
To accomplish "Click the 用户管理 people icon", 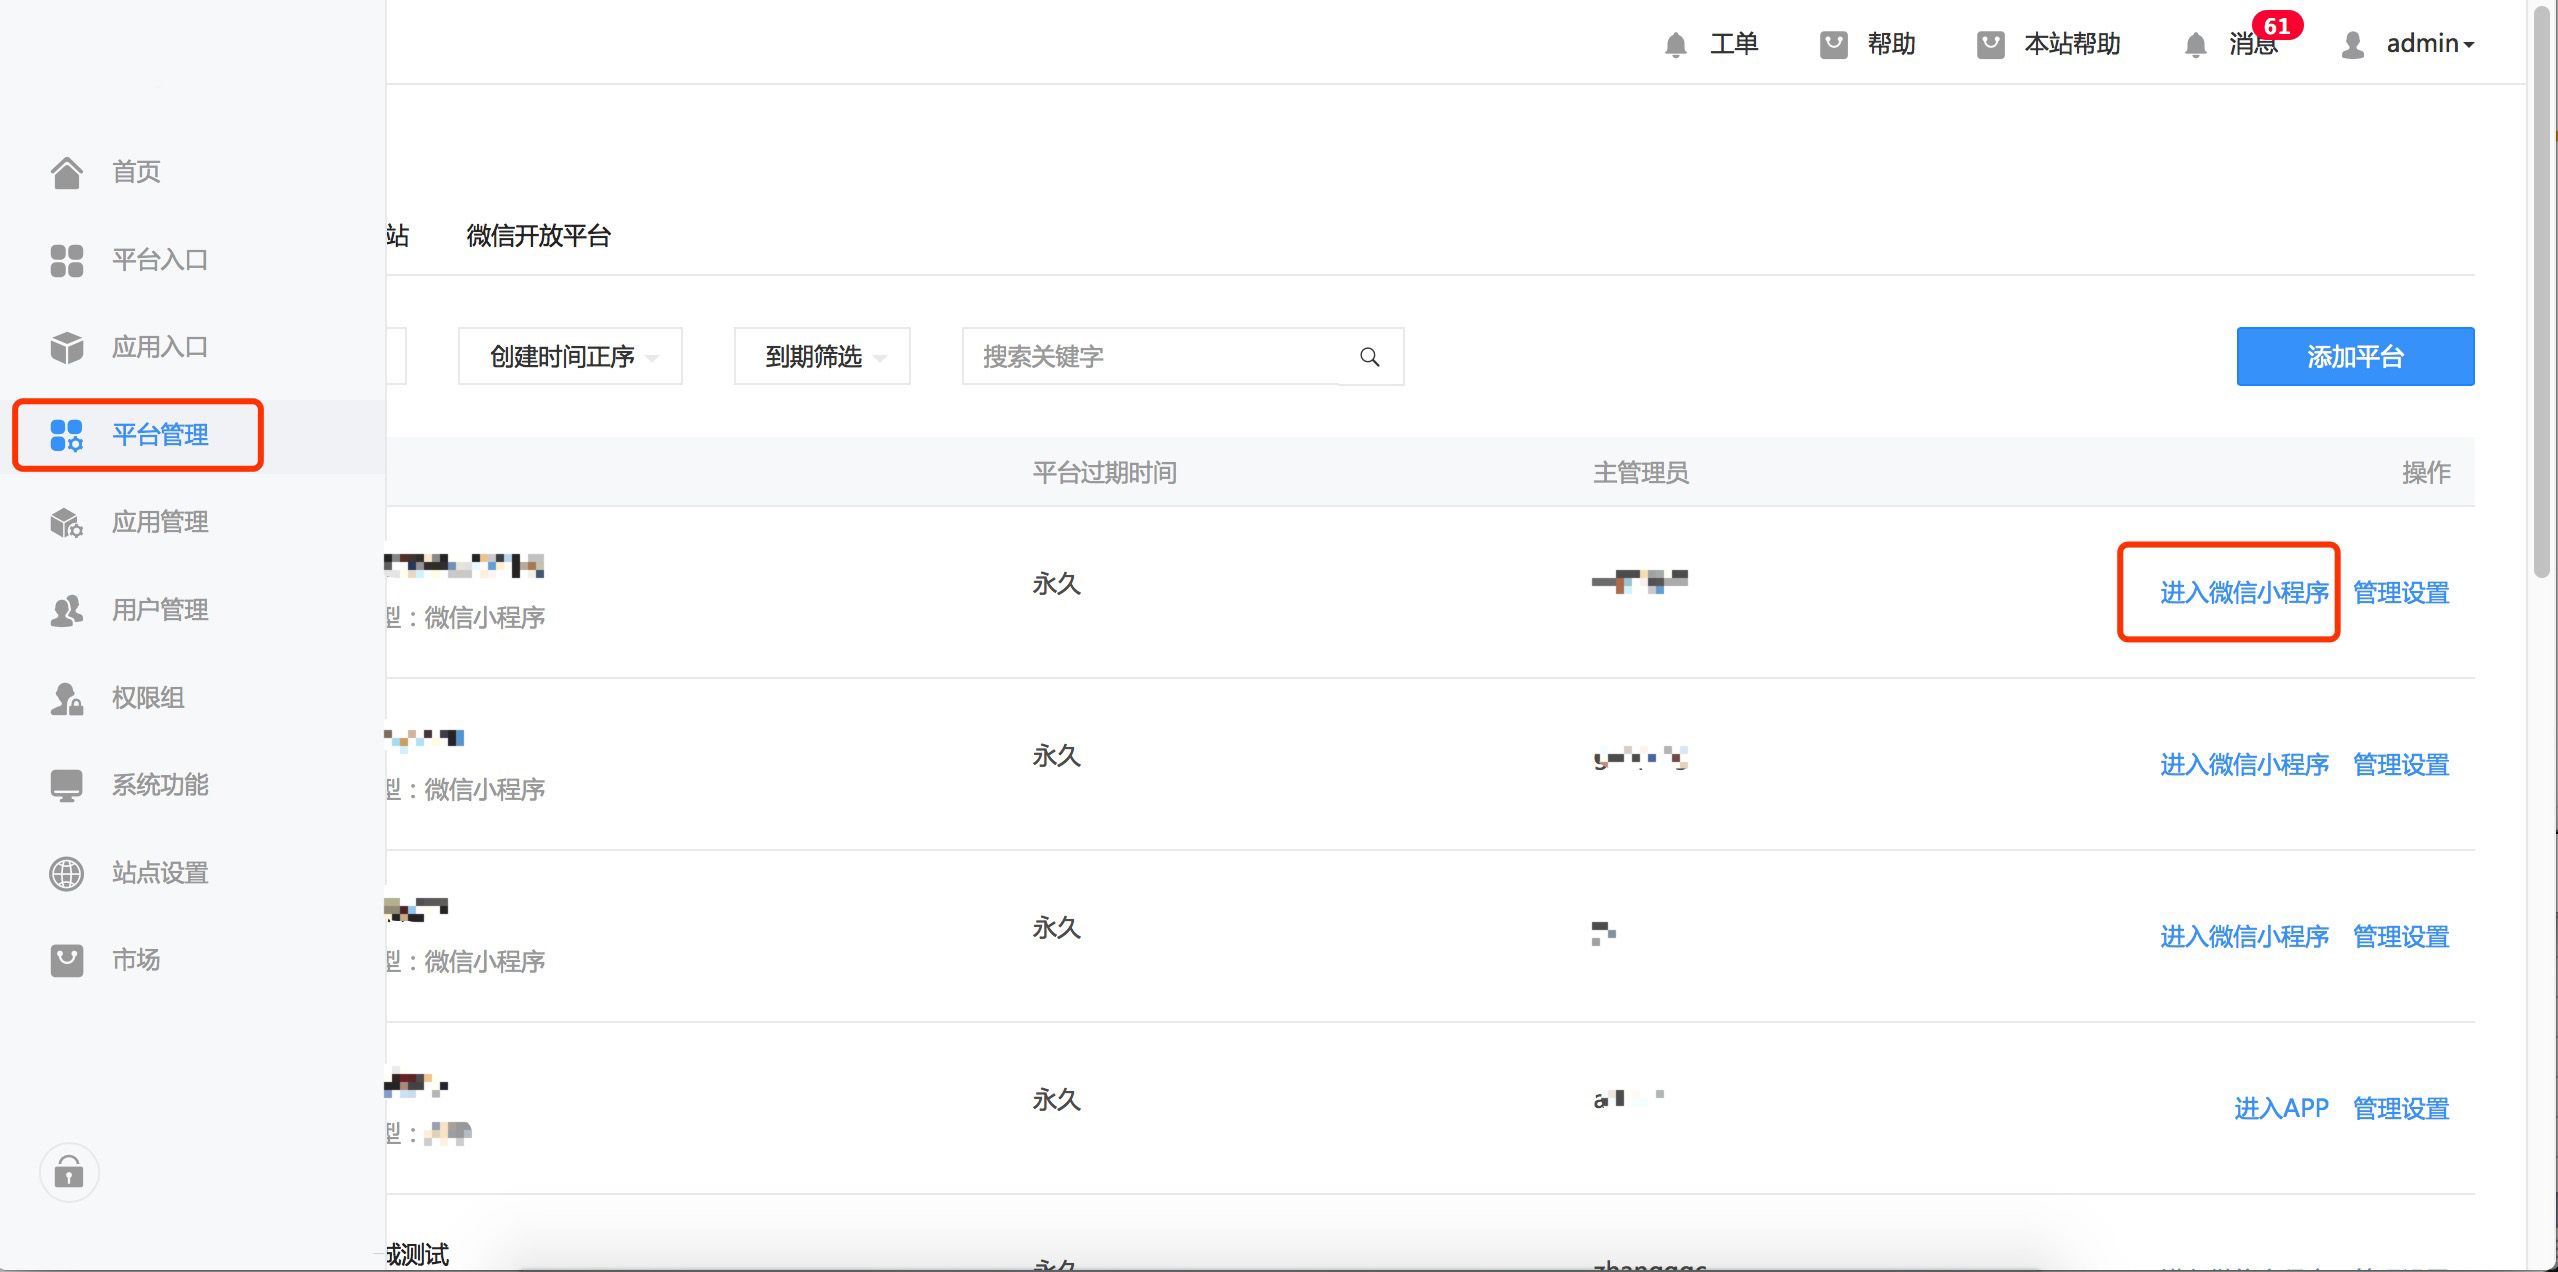I will coord(67,610).
